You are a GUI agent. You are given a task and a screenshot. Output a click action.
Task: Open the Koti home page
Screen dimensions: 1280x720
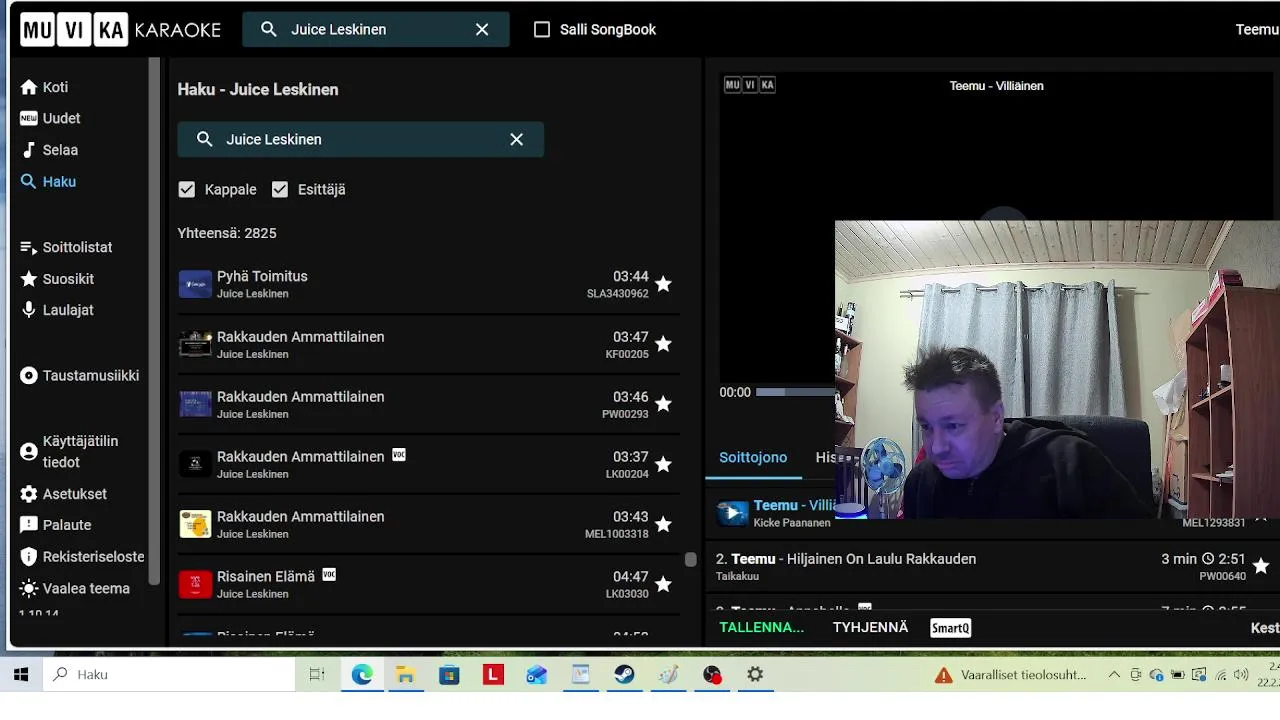tap(44, 87)
